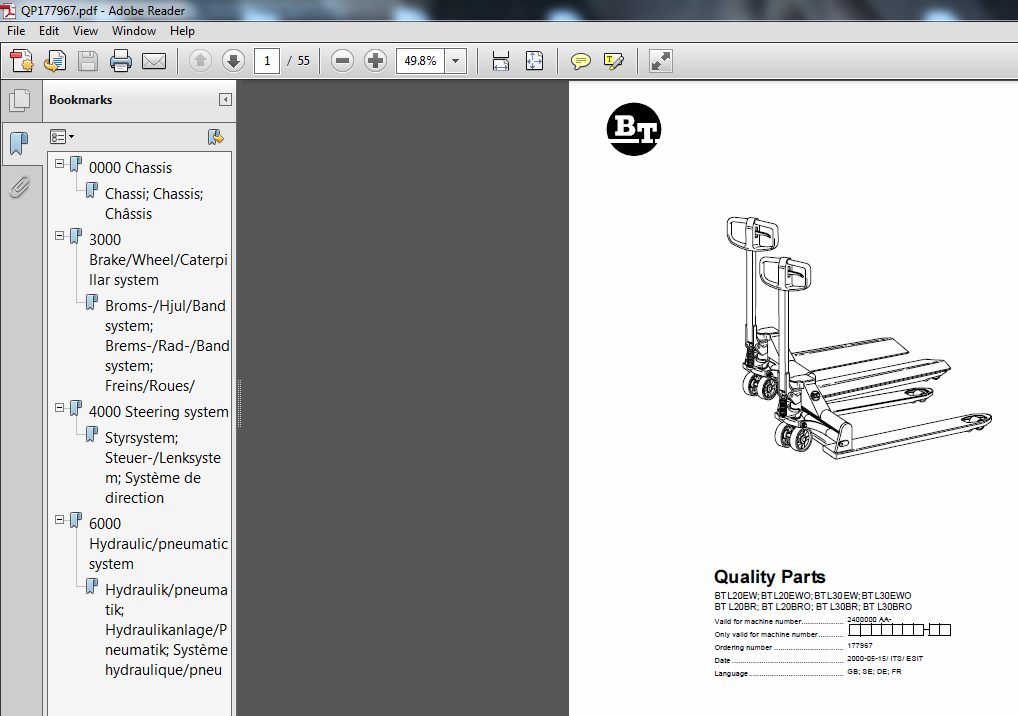The image size is (1018, 716).
Task: Open the bookmarks Options dropdown menu
Action: [x=62, y=137]
